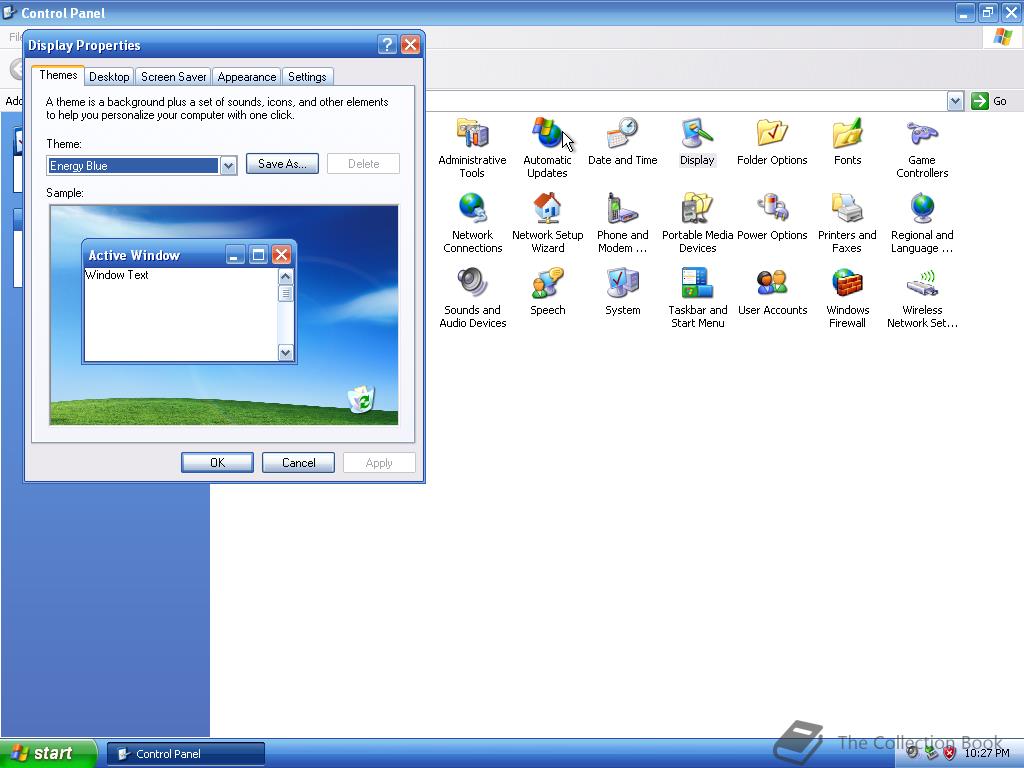Viewport: 1024px width, 768px height.
Task: Switch to the Desktop tab
Action: click(109, 76)
